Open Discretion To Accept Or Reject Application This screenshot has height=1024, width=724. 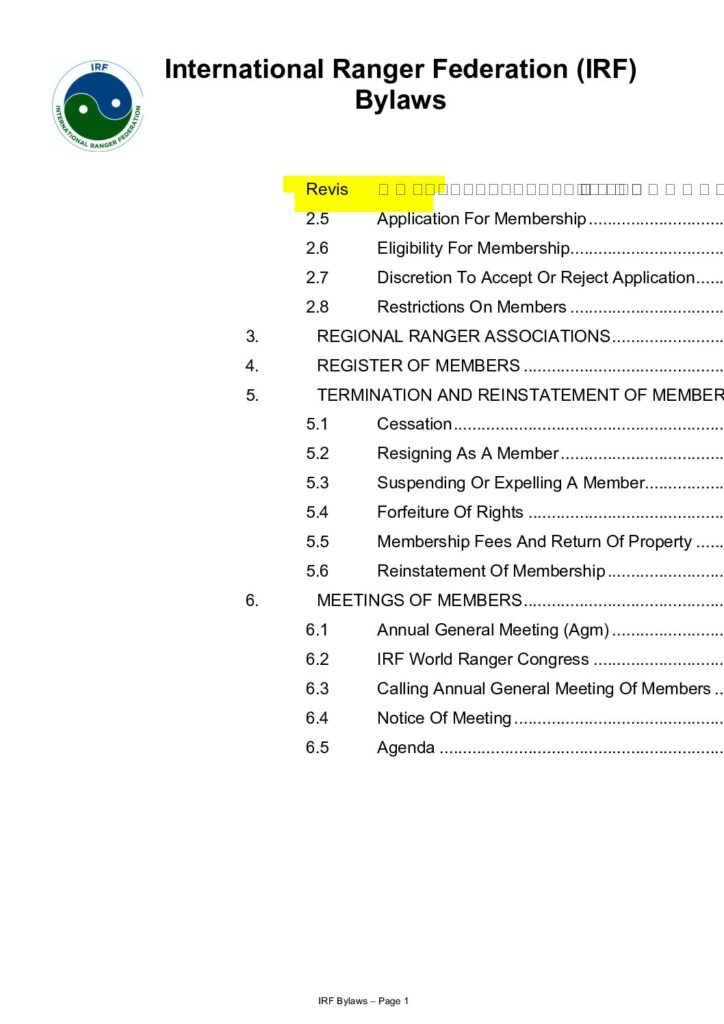534,278
